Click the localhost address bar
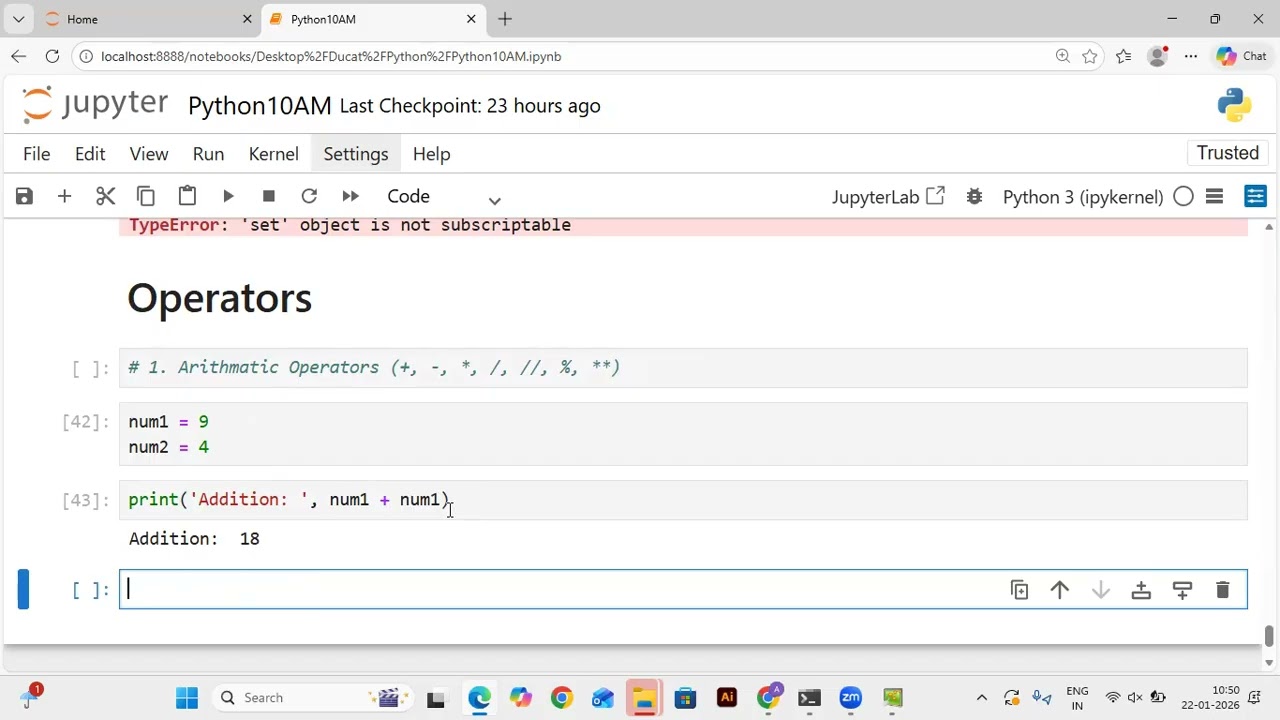Viewport: 1280px width, 720px height. (x=560, y=56)
